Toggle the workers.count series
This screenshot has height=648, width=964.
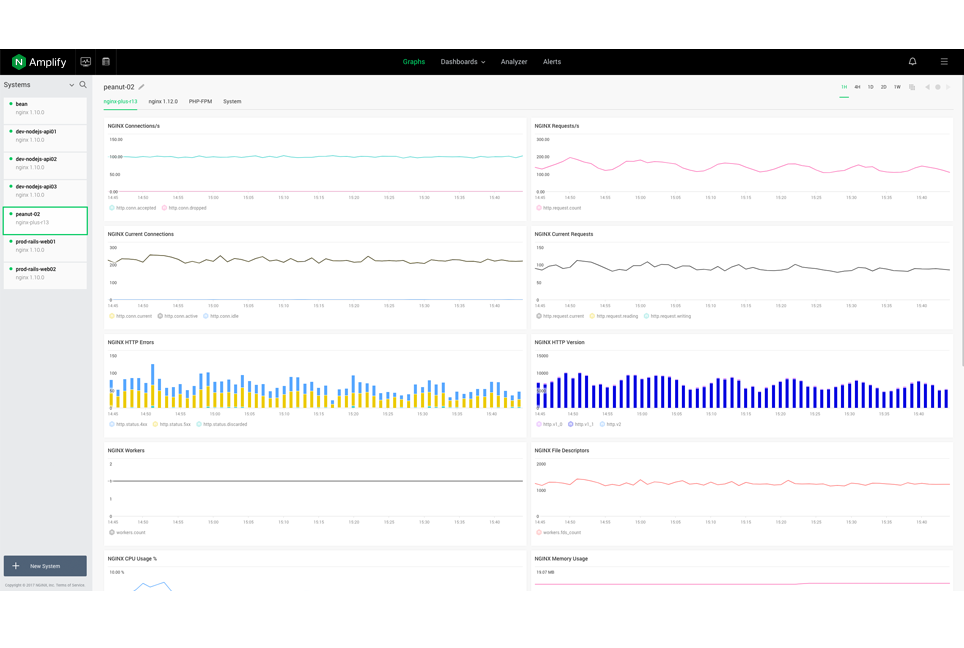[x=127, y=532]
